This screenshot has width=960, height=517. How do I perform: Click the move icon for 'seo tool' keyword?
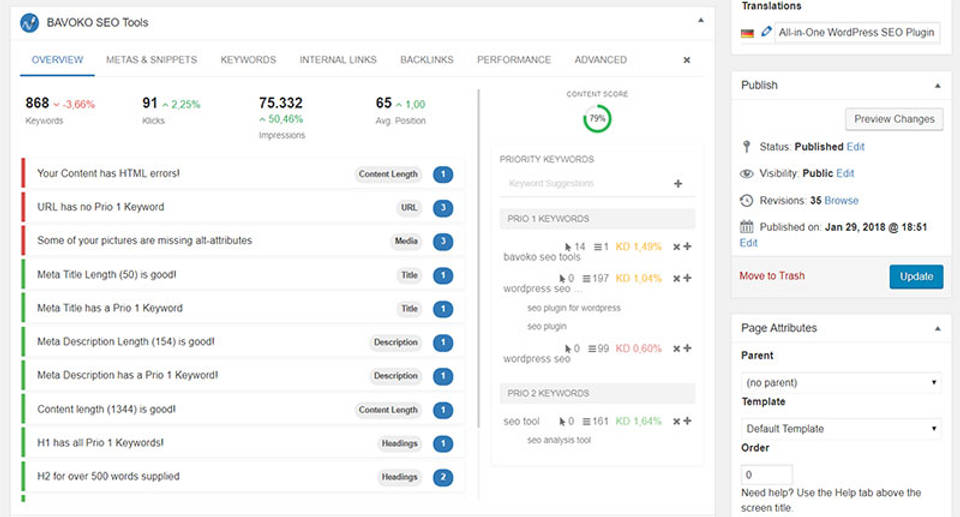pyautogui.click(x=687, y=422)
